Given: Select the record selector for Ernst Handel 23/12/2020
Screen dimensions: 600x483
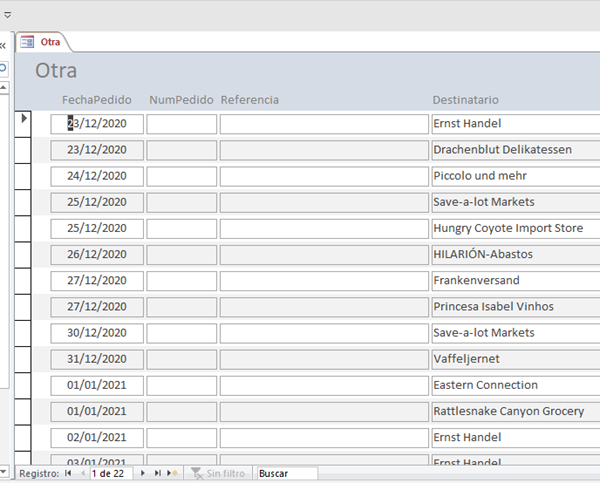Looking at the screenshot, I should pos(23,124).
